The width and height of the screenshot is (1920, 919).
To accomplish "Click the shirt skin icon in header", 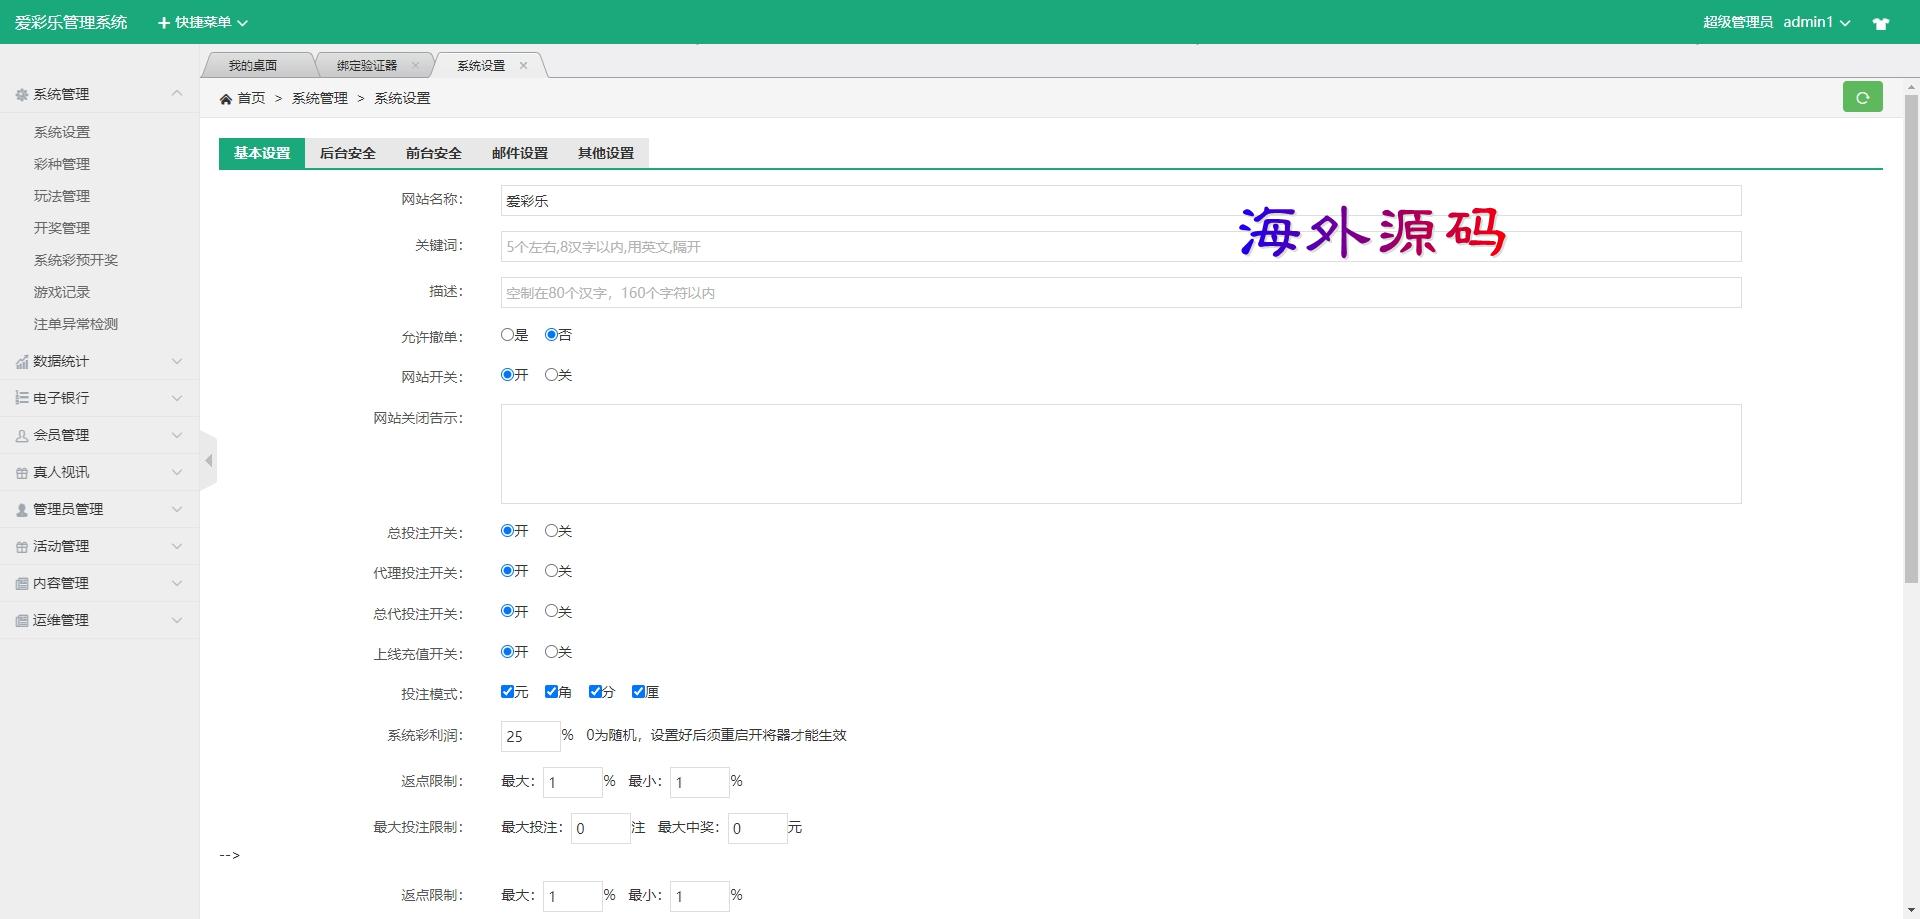I will coord(1880,23).
